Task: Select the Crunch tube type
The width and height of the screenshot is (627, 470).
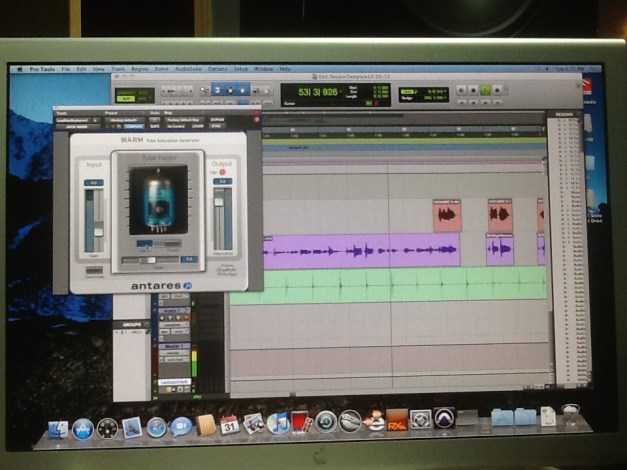Action: tap(173, 244)
